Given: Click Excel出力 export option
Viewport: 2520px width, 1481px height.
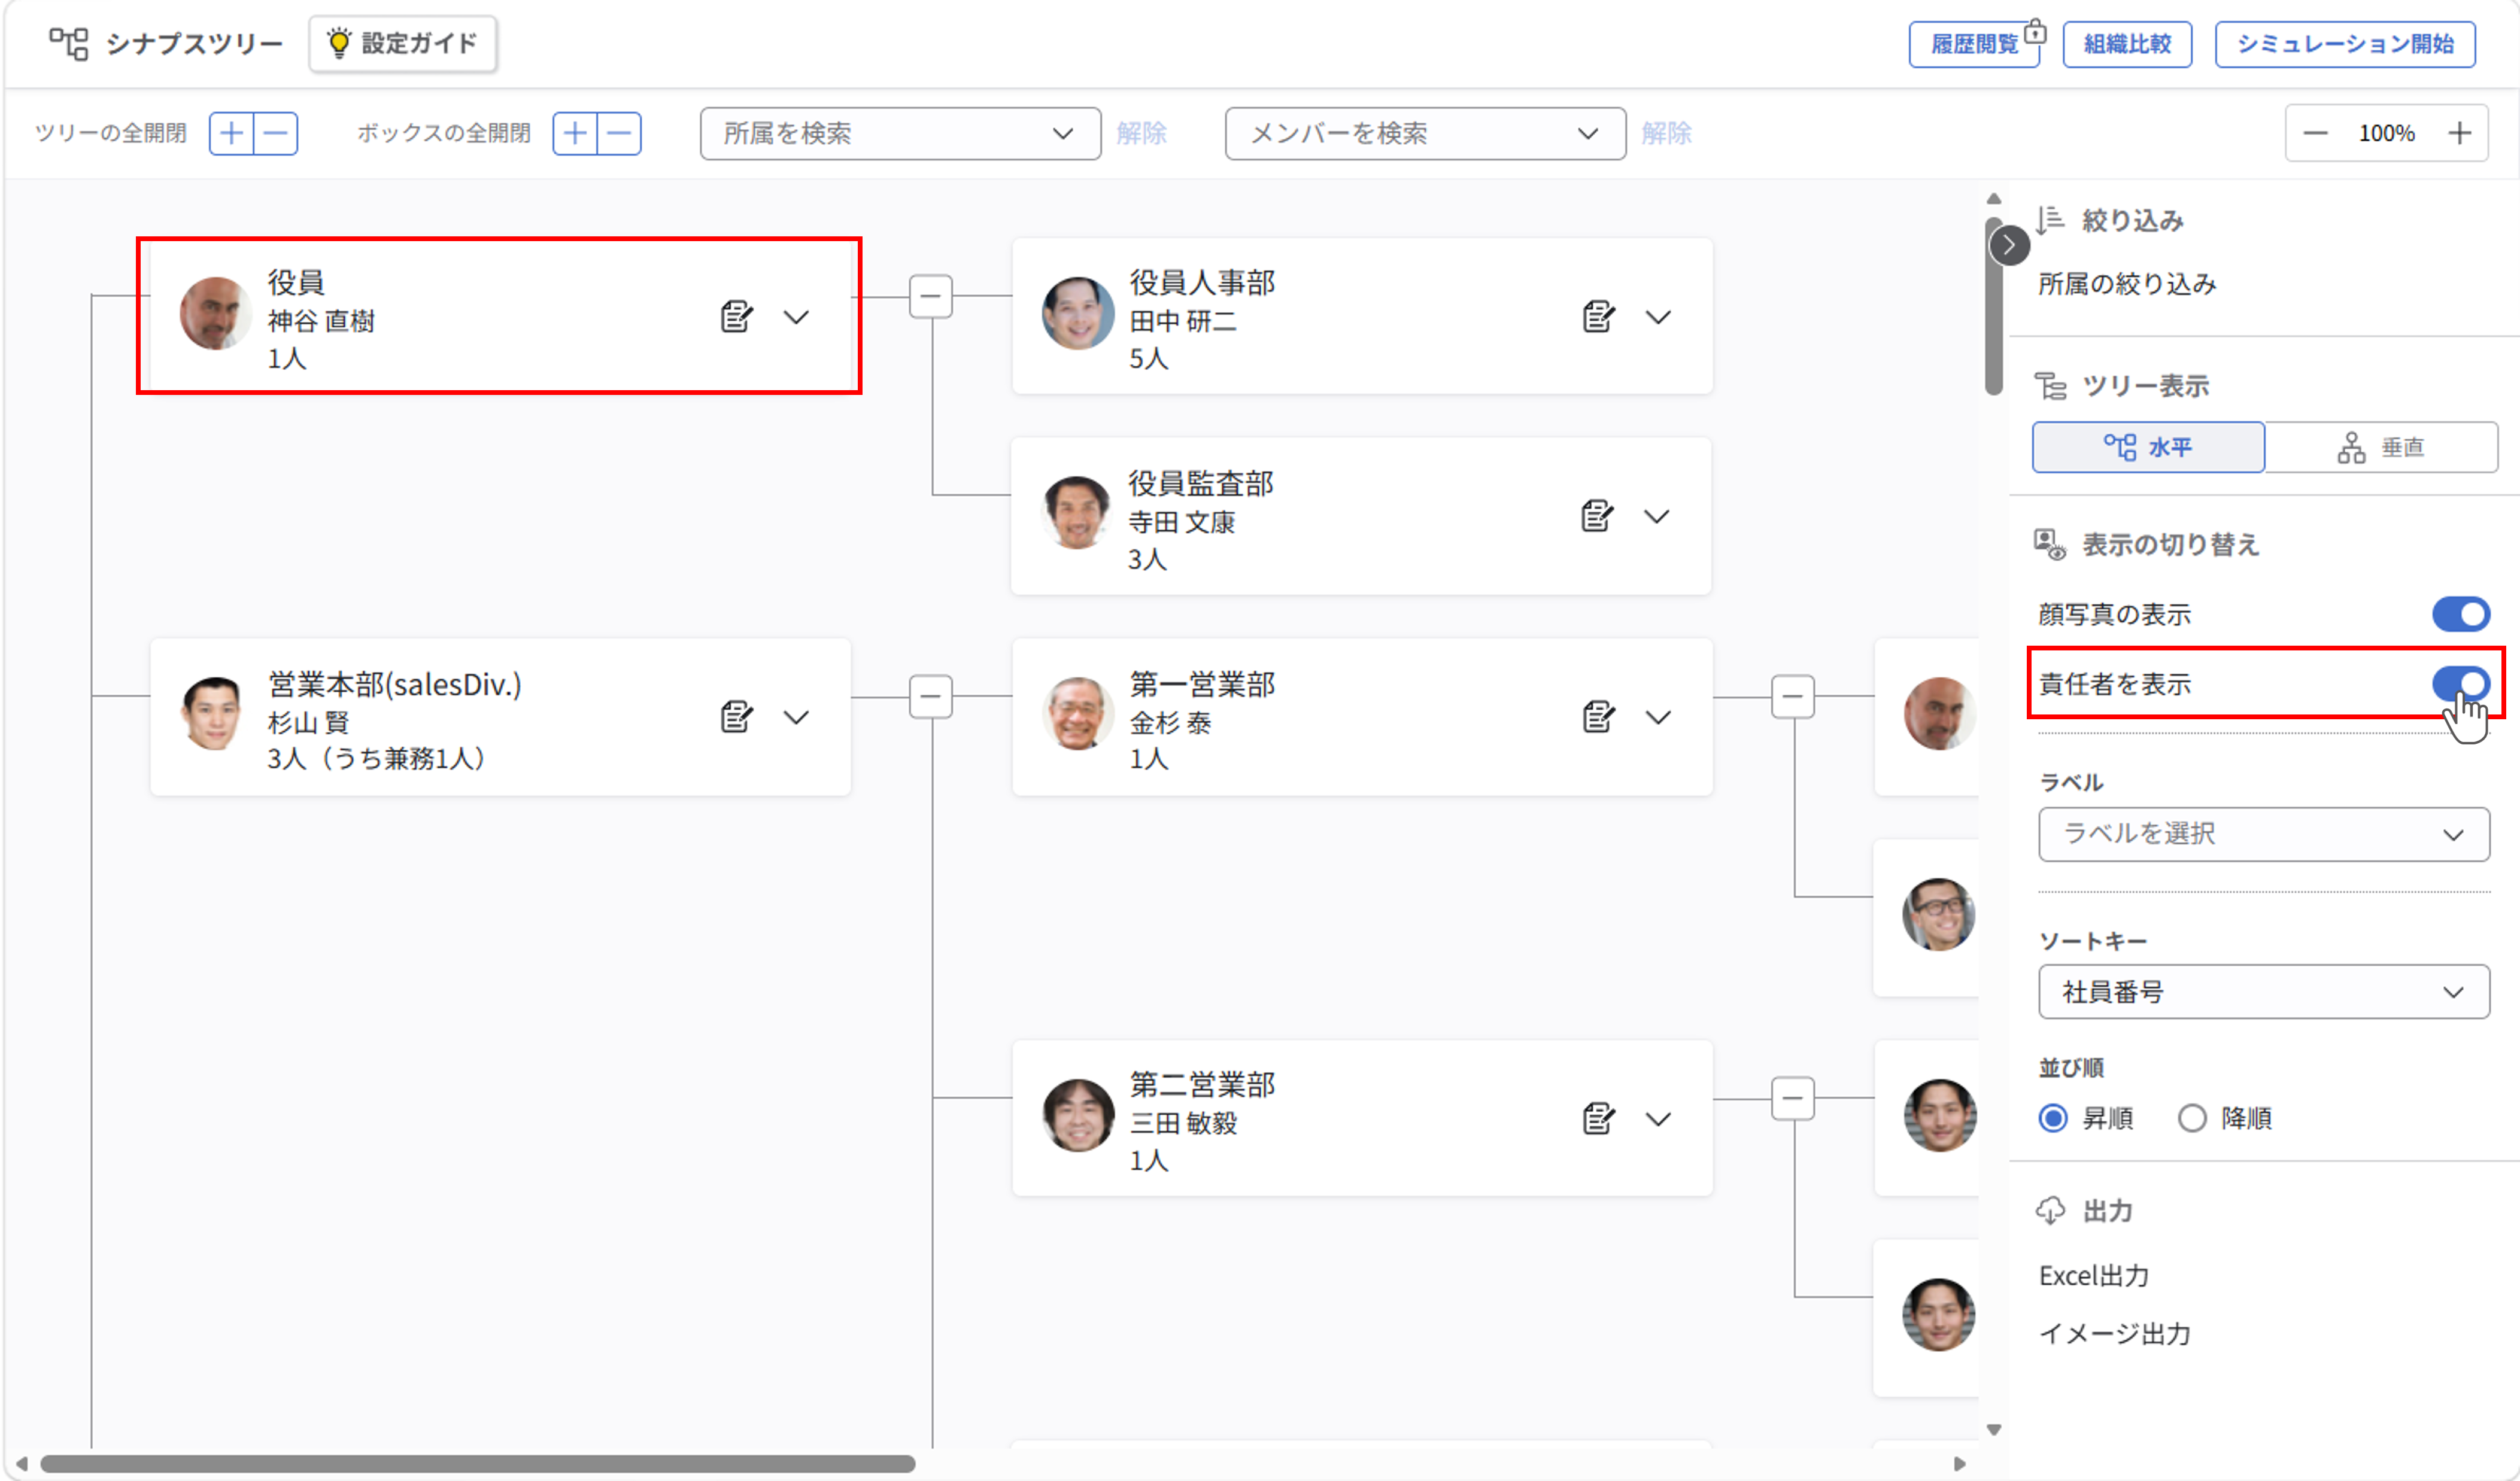Looking at the screenshot, I should pyautogui.click(x=2094, y=1276).
